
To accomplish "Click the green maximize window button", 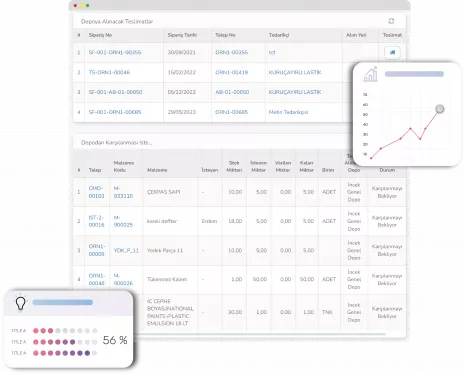I will pyautogui.click(x=88, y=5).
